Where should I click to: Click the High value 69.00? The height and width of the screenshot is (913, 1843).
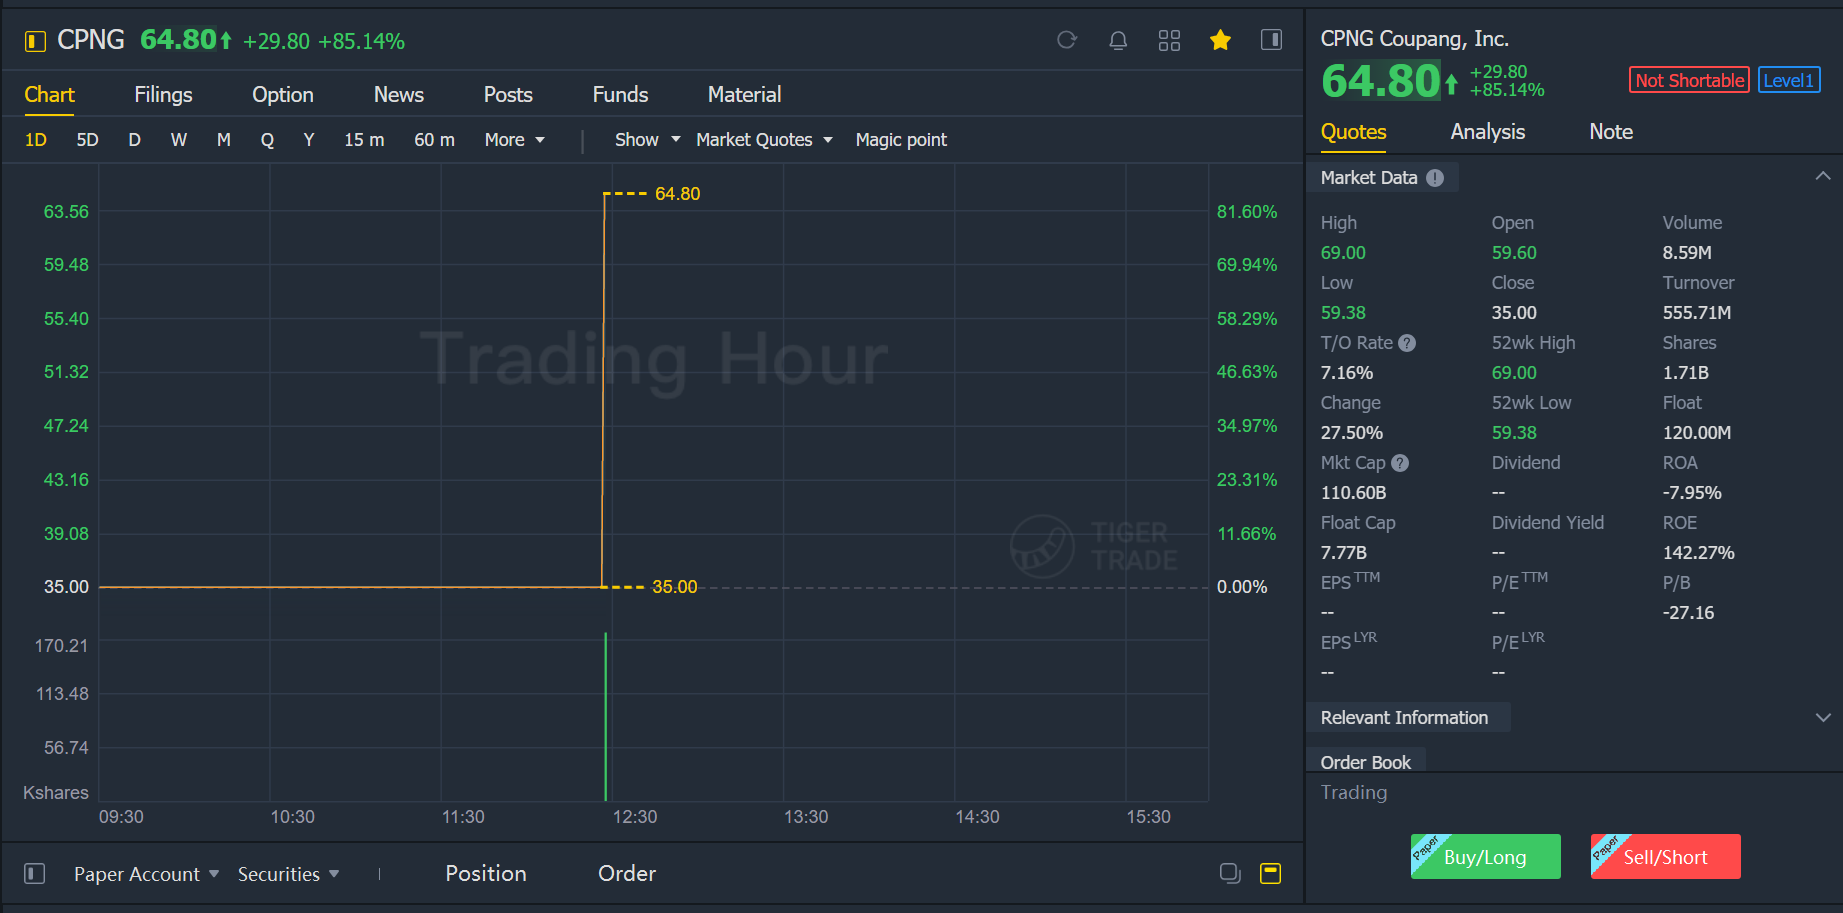pyautogui.click(x=1343, y=253)
